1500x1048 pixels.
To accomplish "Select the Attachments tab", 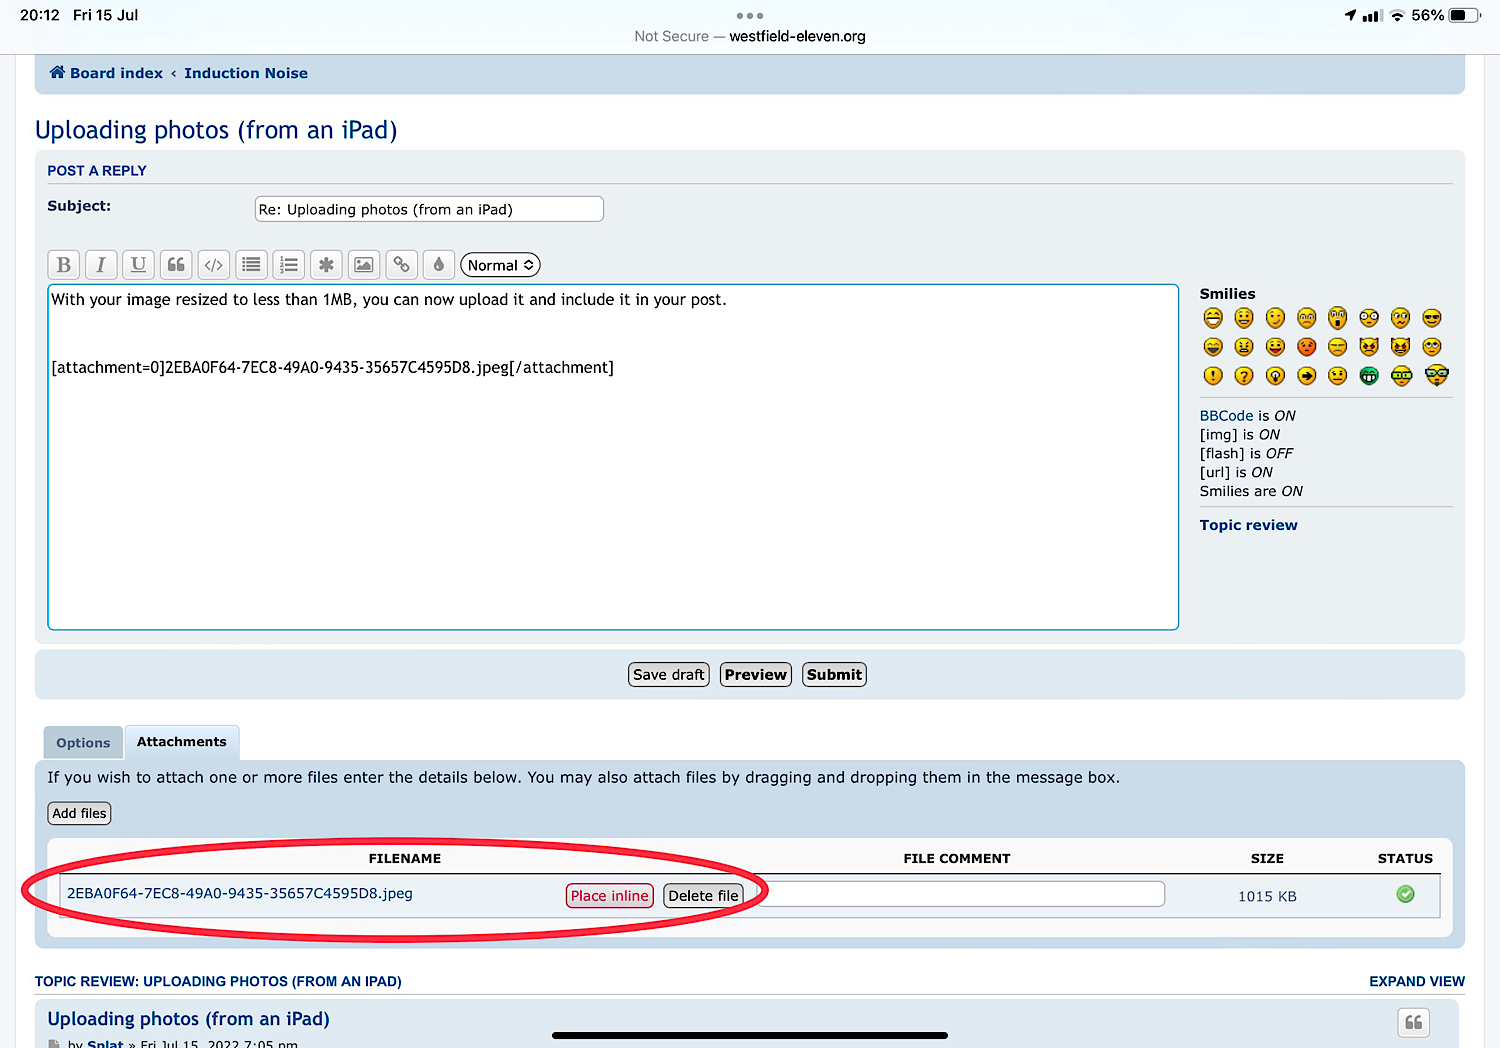I will [x=181, y=742].
